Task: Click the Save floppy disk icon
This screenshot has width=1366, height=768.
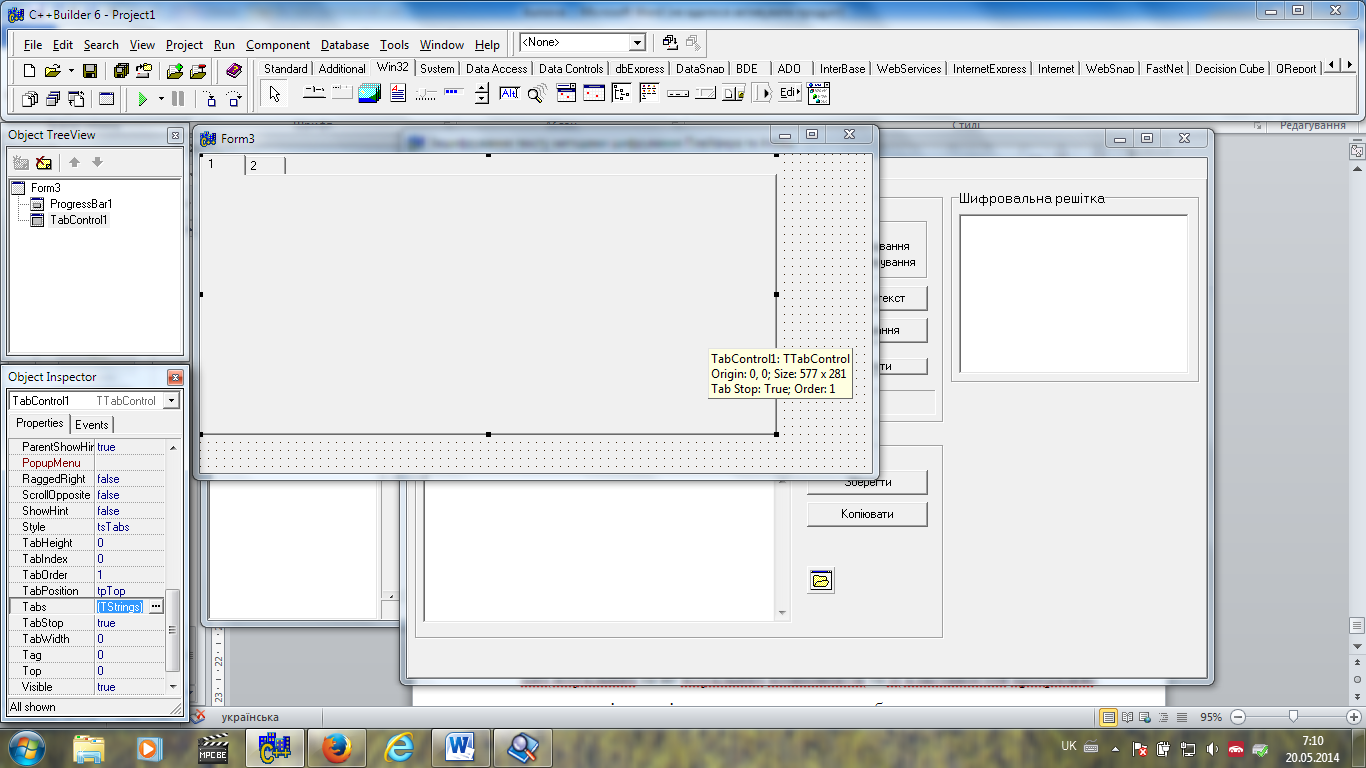Action: (90, 71)
